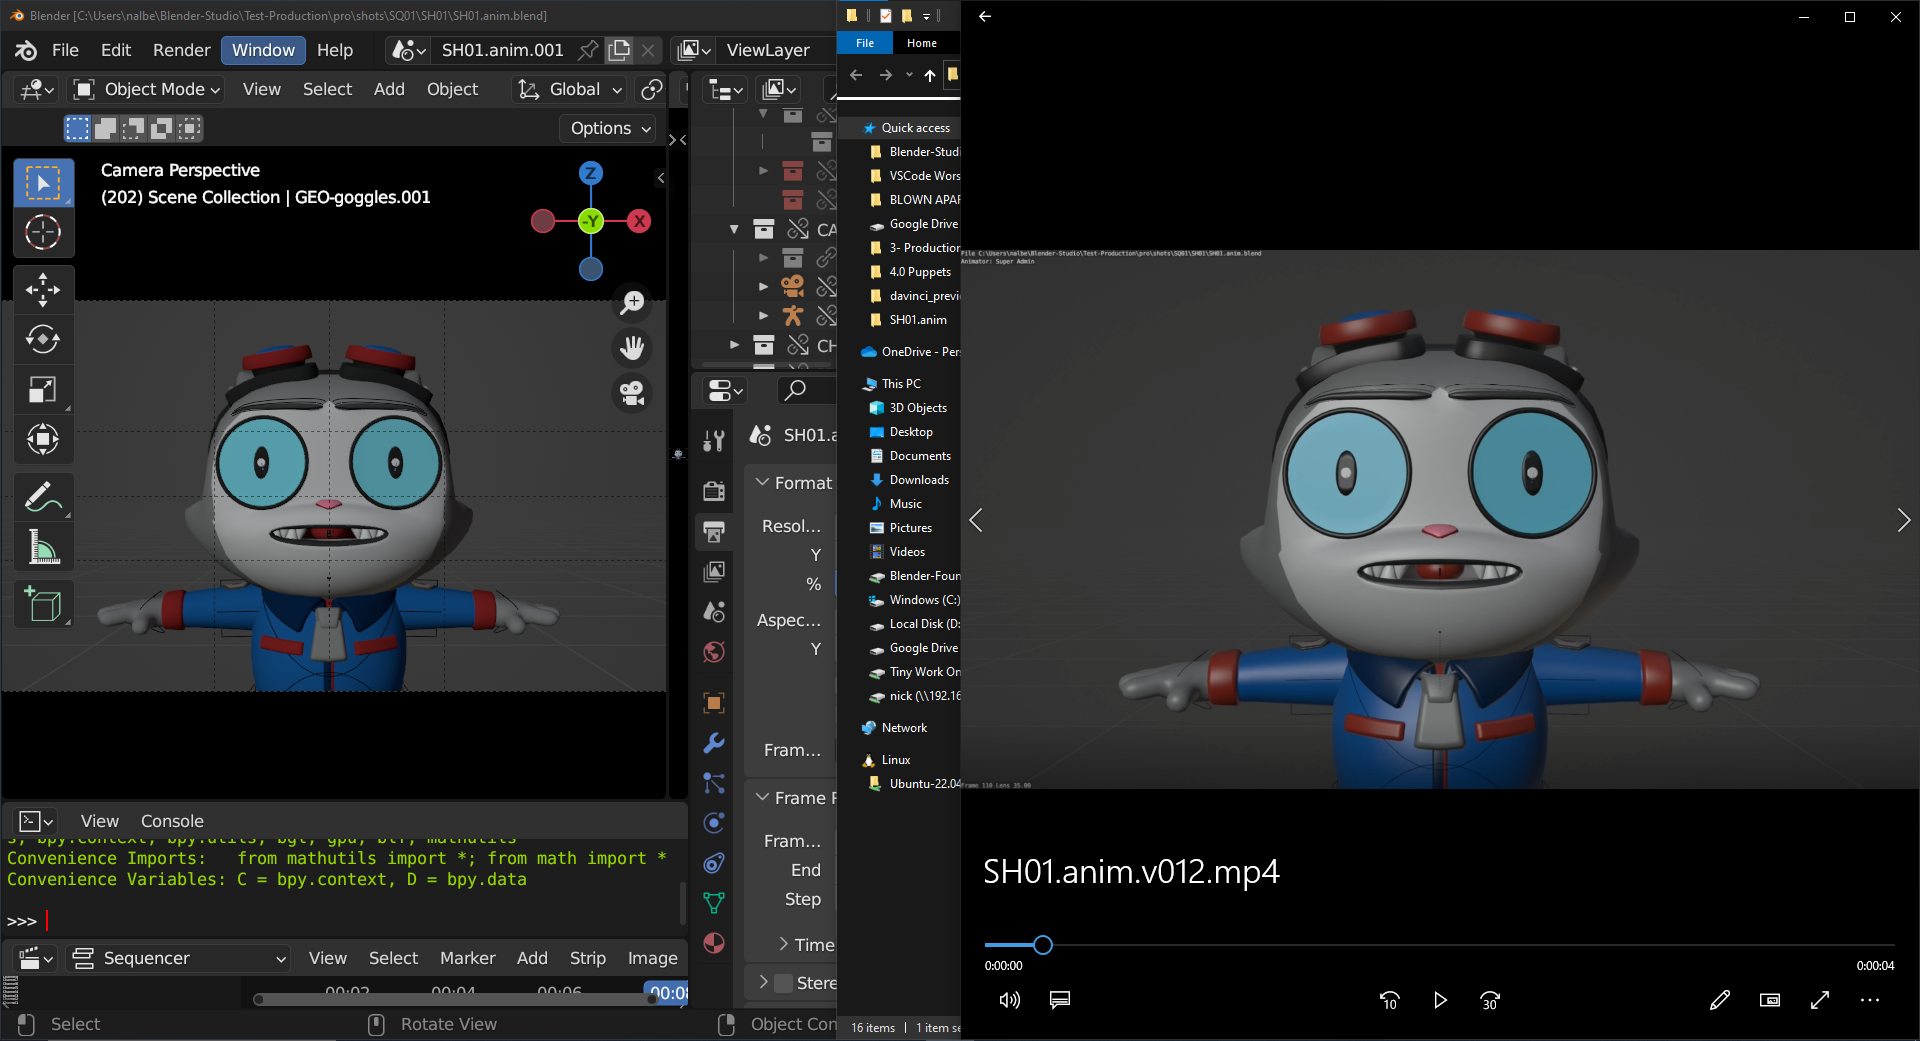Pin the SH01.anim.001 scene with the pin icon
The width and height of the screenshot is (1920, 1041).
coord(589,50)
